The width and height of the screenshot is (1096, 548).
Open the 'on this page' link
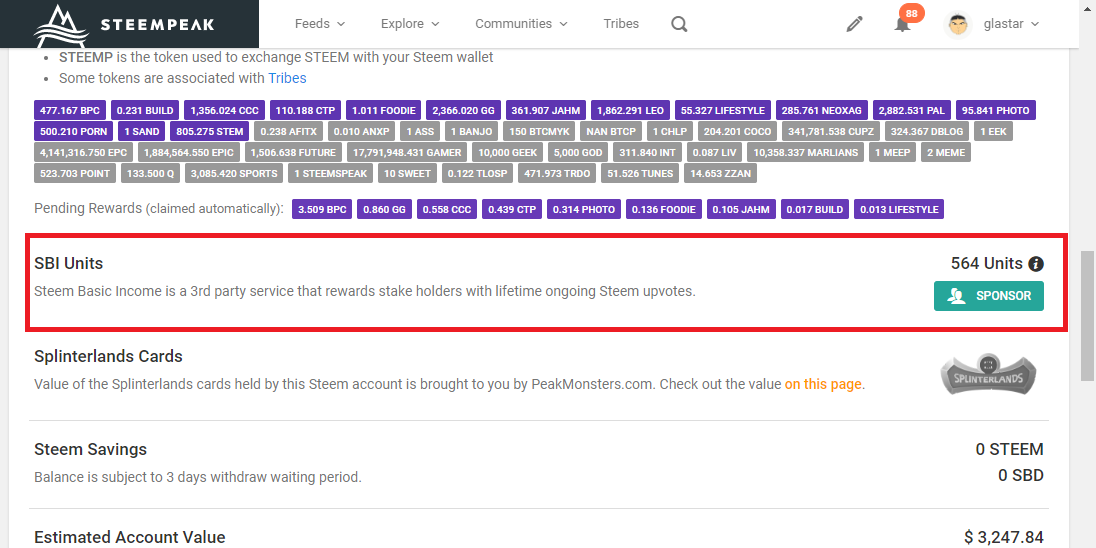[823, 384]
